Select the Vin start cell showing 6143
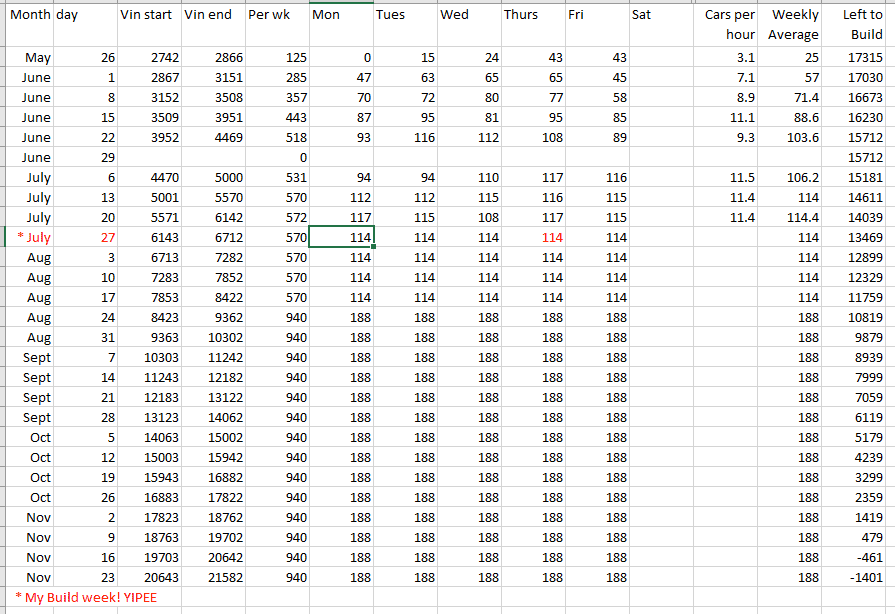895x614 pixels. click(148, 237)
